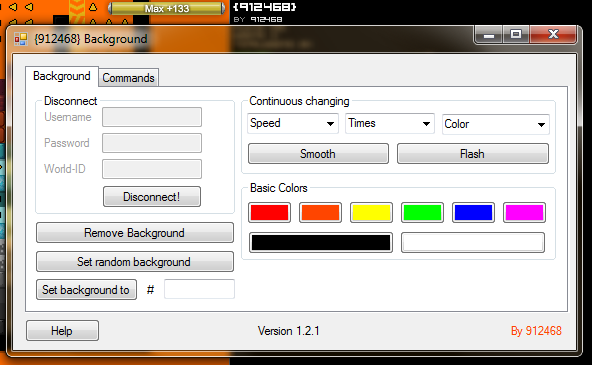The width and height of the screenshot is (592, 365).
Task: Set the background to black swatch
Action: [x=321, y=242]
